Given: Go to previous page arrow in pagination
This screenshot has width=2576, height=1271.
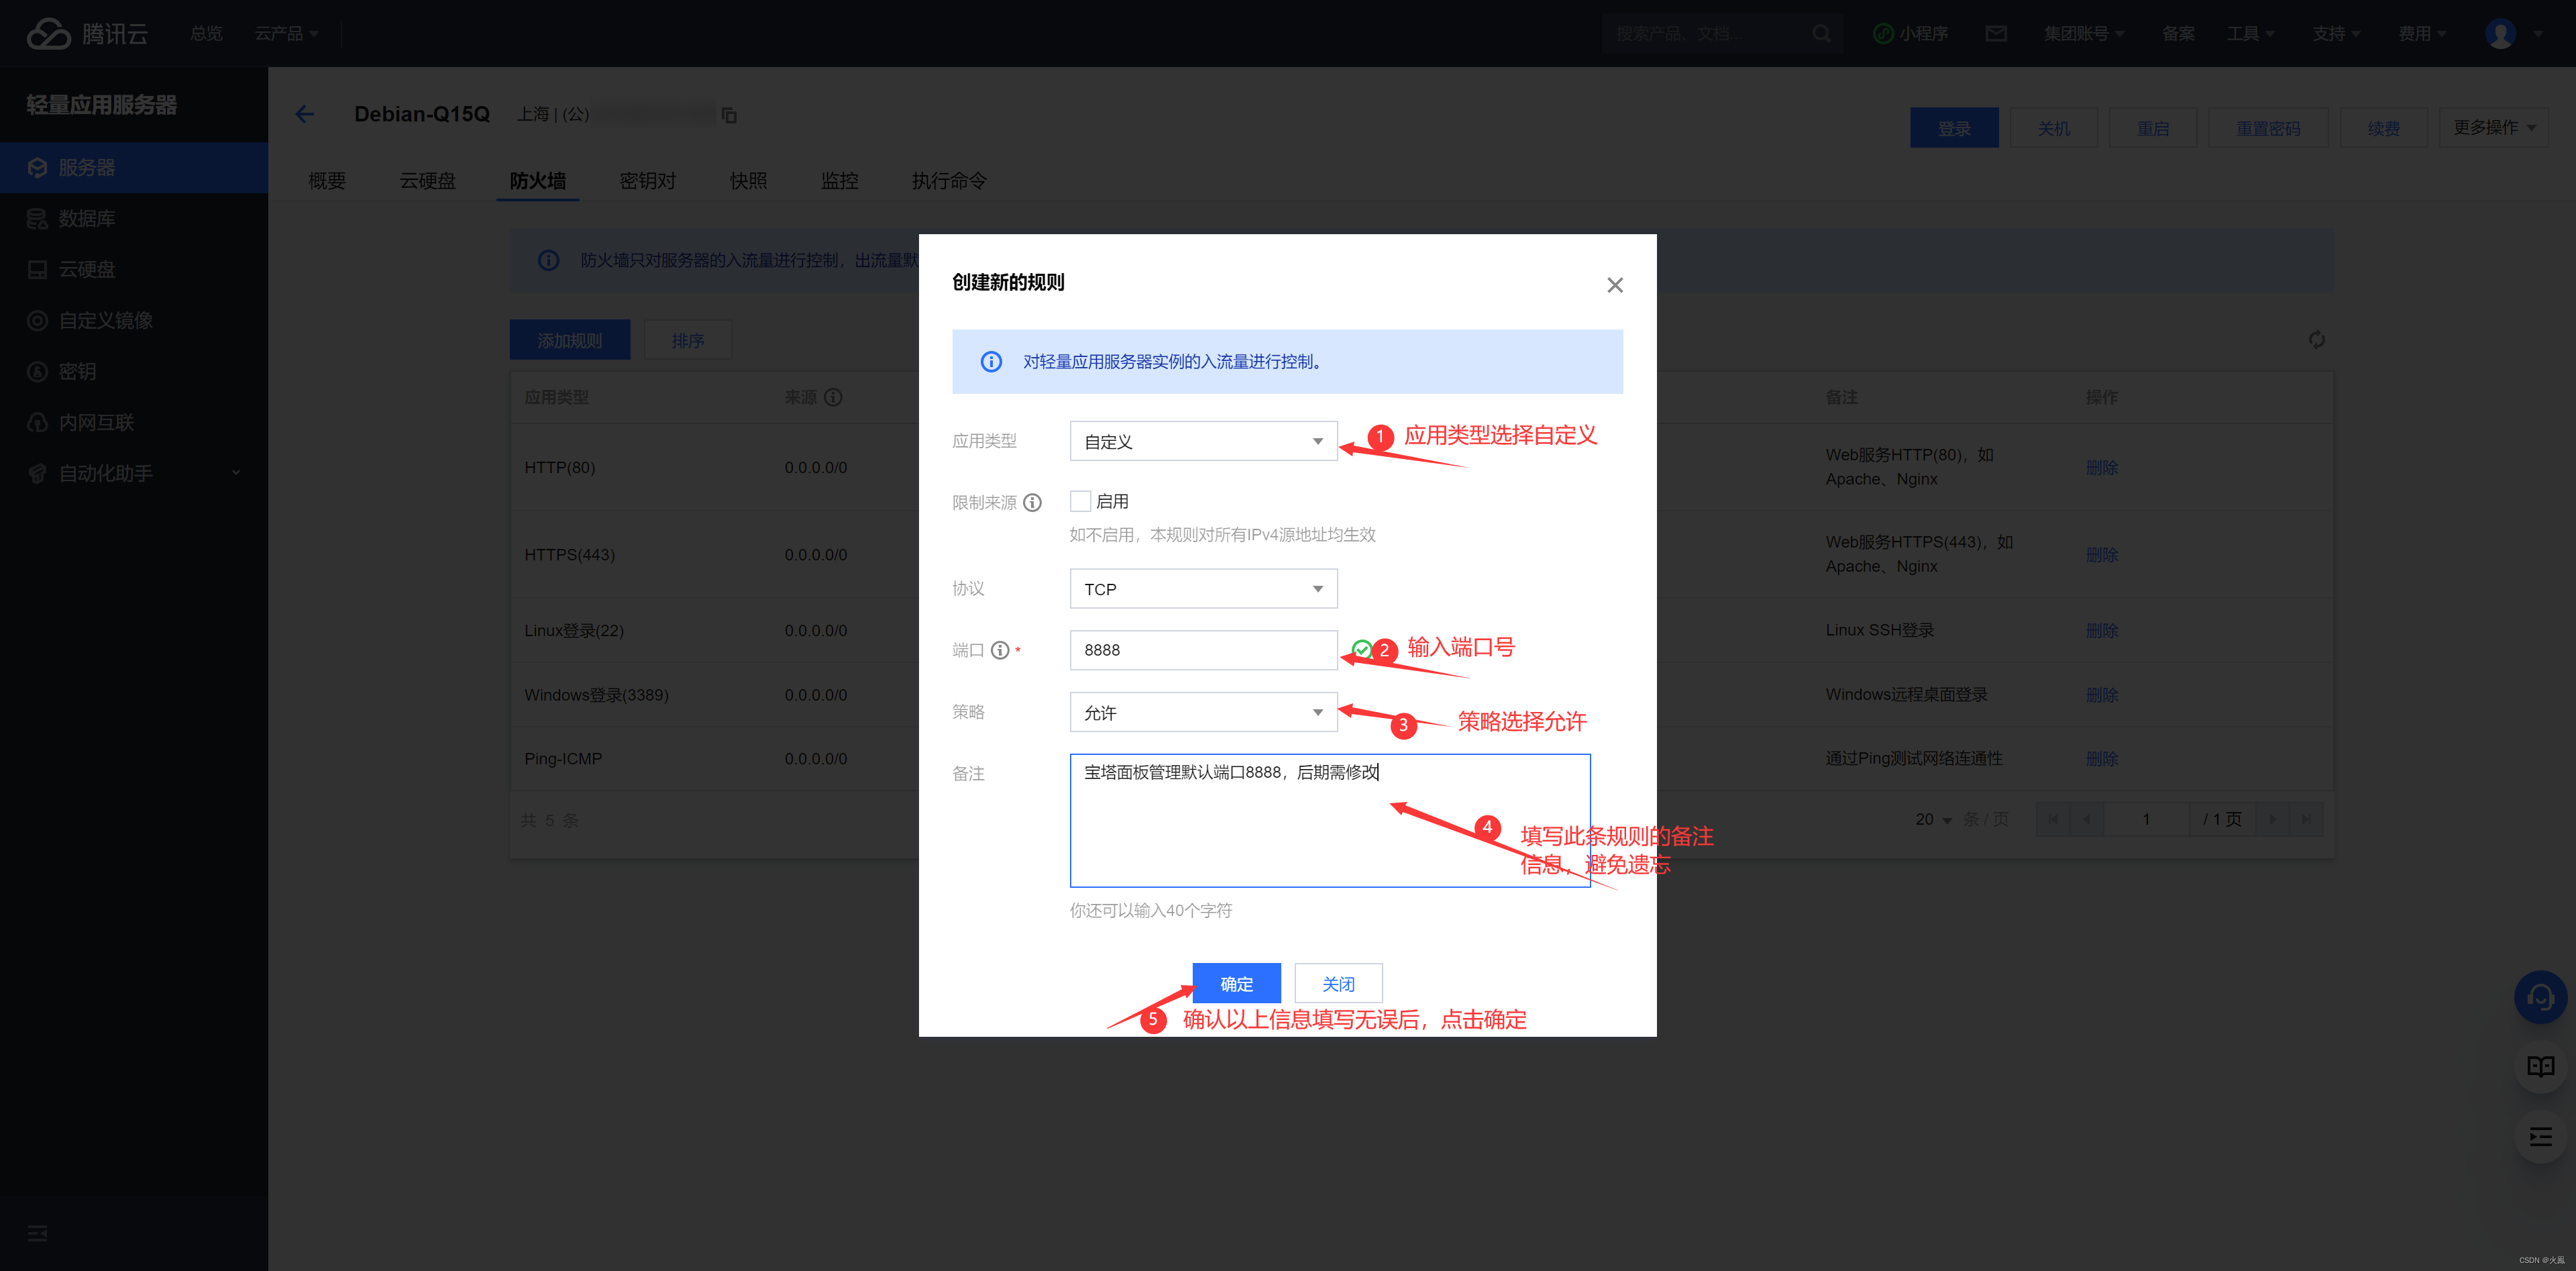Looking at the screenshot, I should pyautogui.click(x=2086, y=819).
